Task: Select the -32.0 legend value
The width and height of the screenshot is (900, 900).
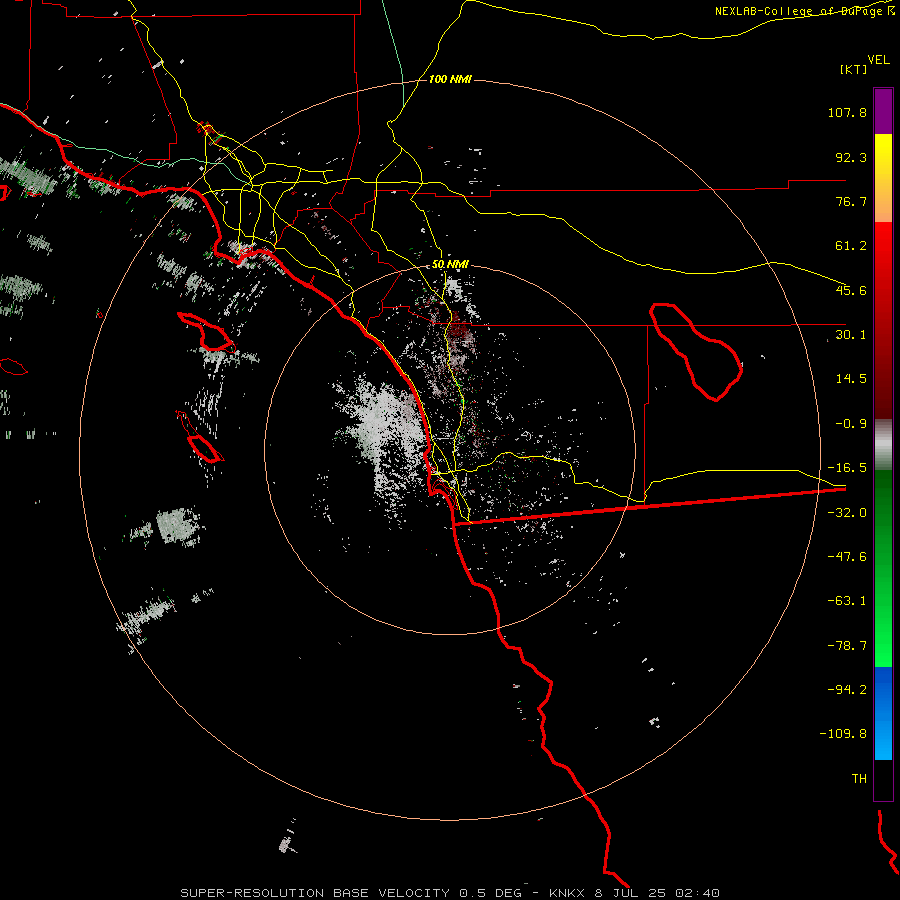Action: (847, 512)
